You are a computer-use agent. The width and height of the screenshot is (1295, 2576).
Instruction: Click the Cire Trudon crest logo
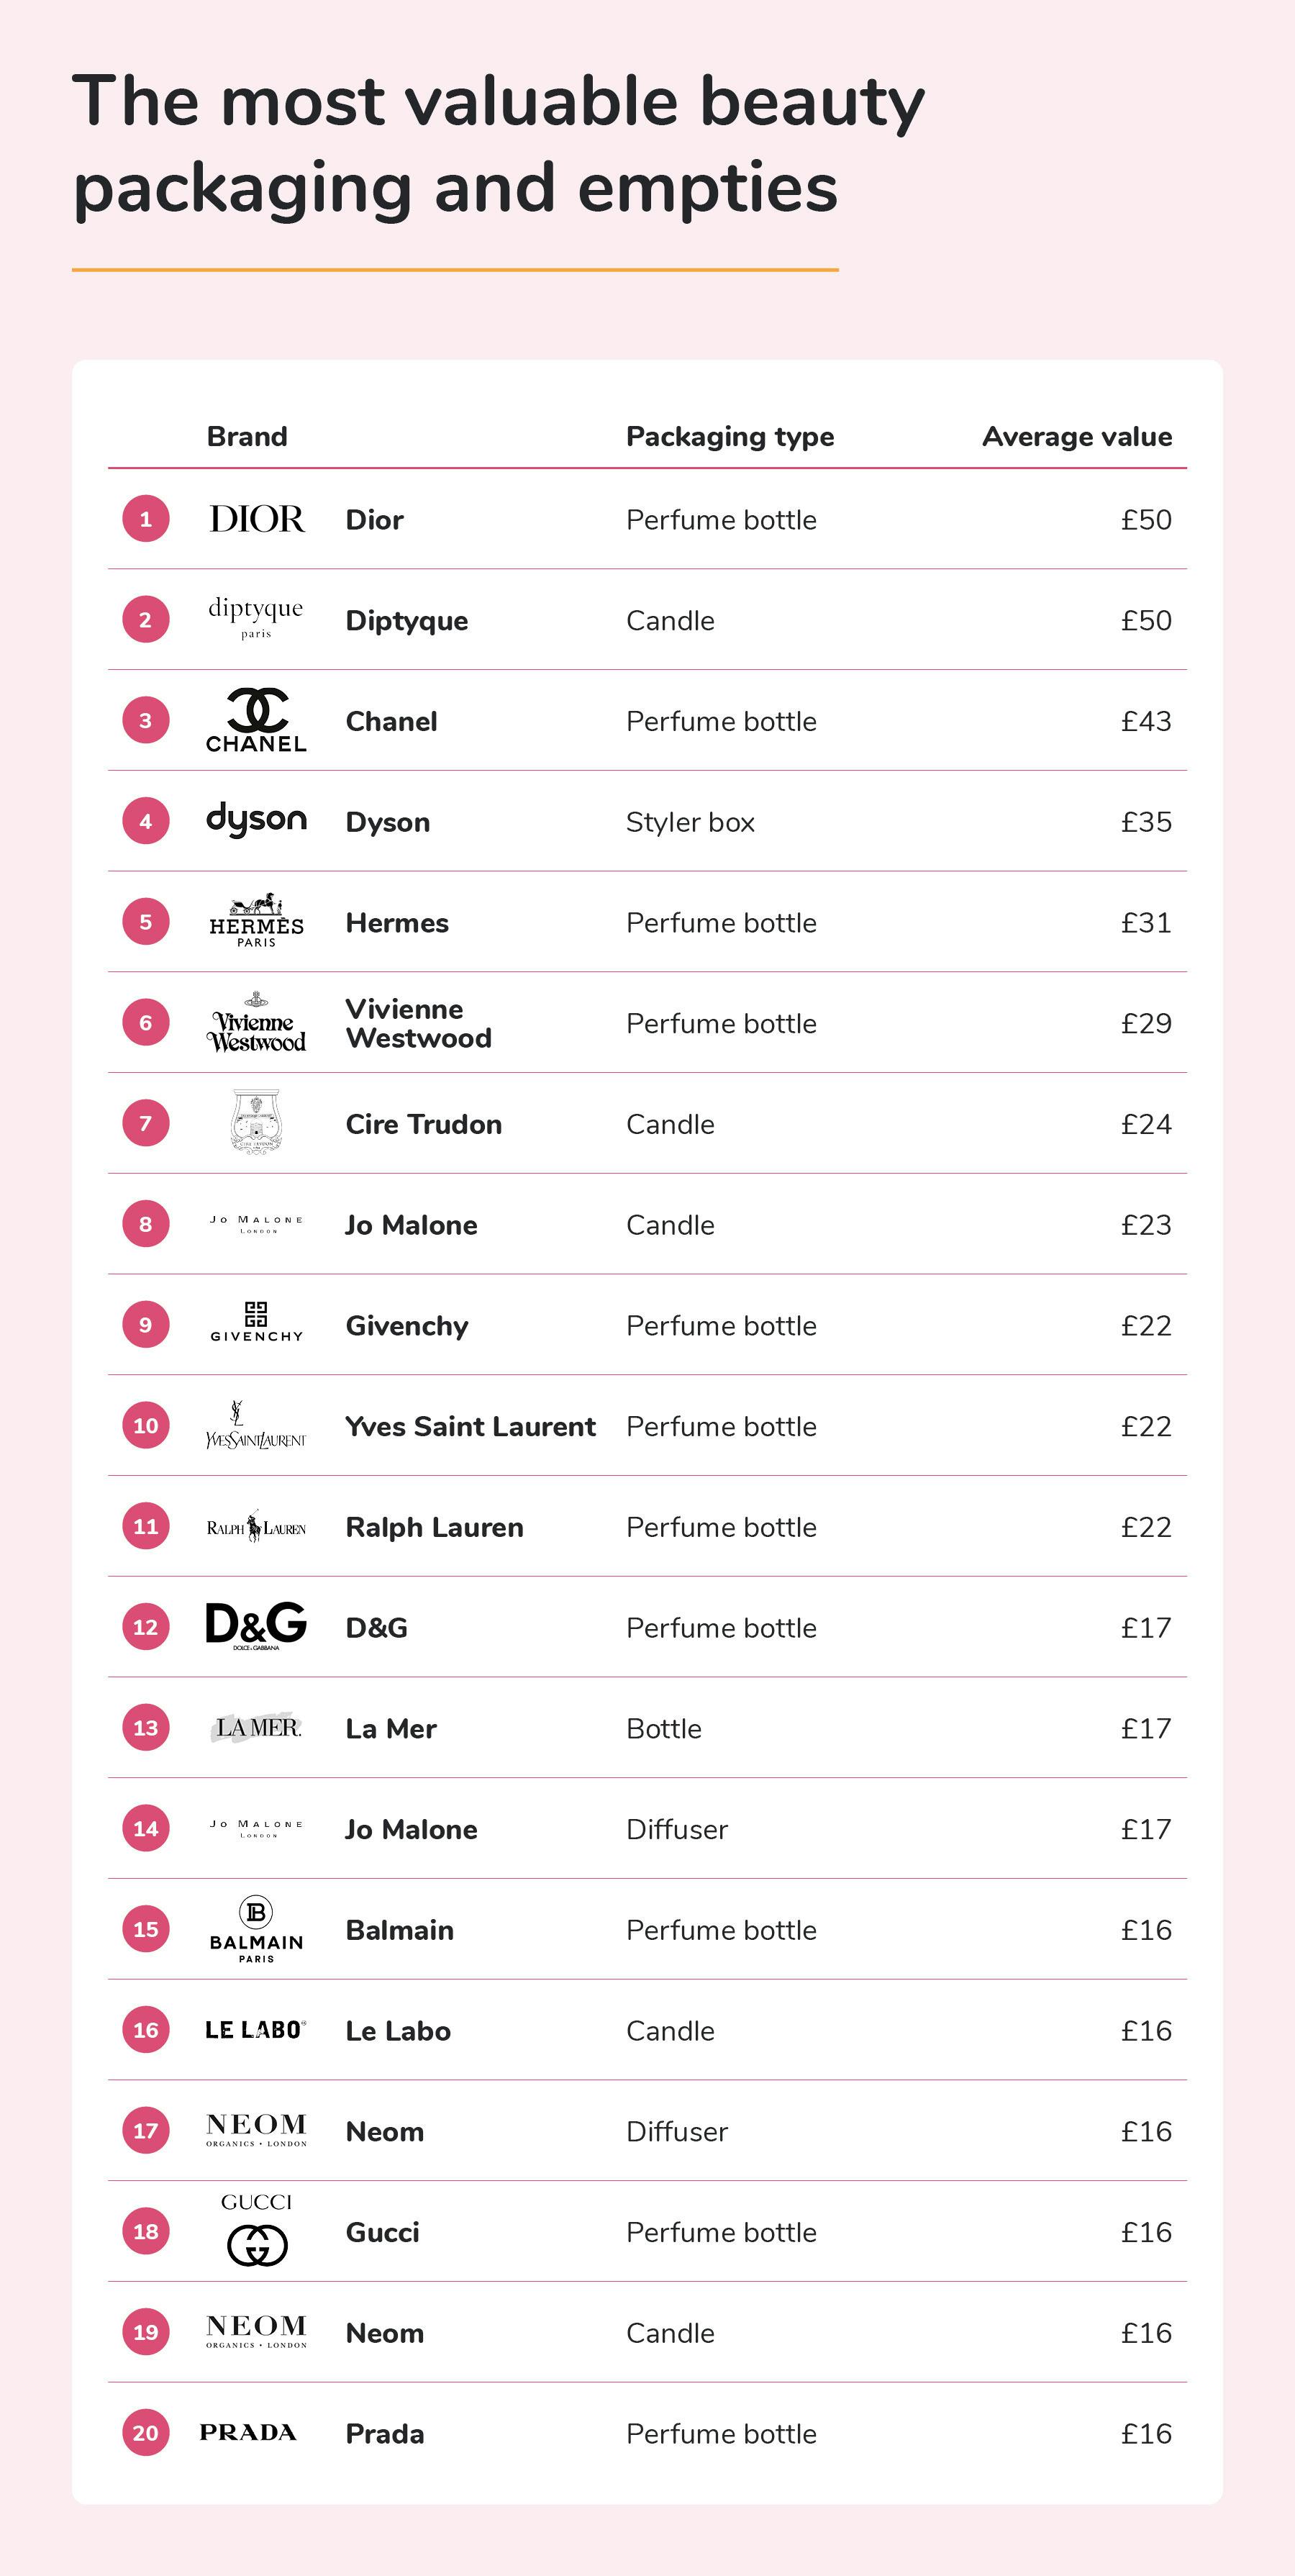pos(256,1122)
